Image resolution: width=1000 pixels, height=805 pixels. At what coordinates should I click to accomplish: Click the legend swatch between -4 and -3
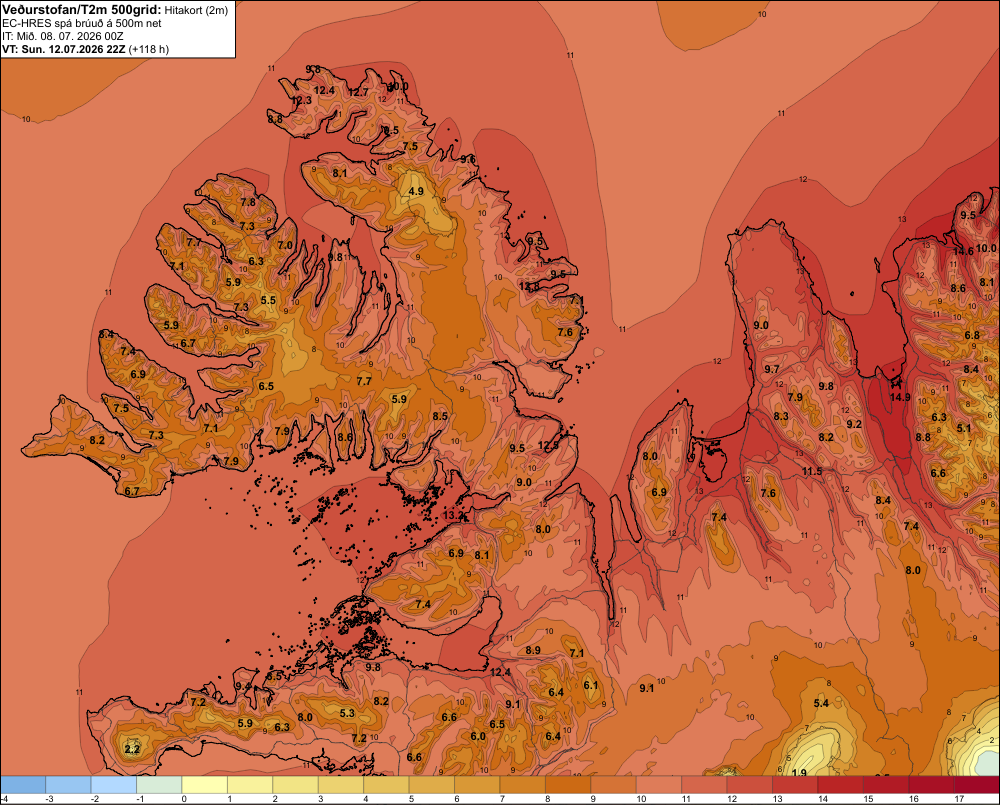(x=23, y=785)
